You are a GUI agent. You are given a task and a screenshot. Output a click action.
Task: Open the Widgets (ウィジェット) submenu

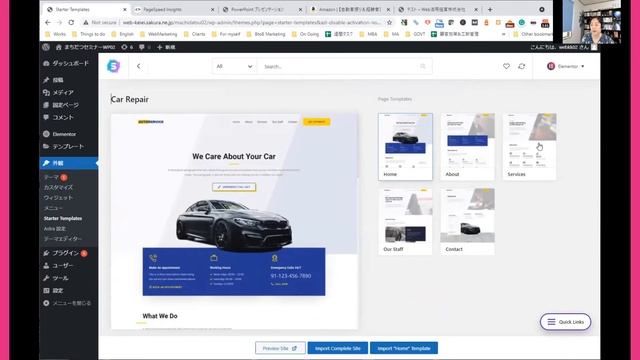(58, 198)
